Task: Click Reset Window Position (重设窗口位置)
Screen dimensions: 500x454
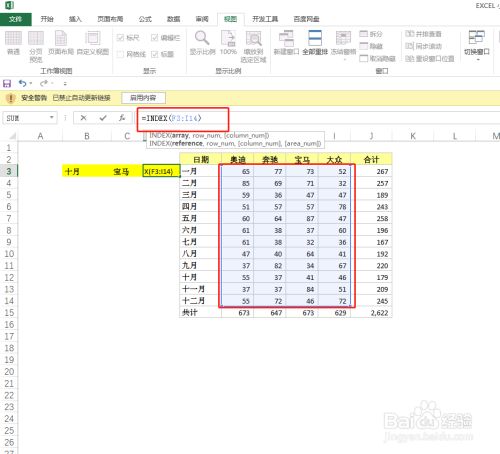Action: coord(430,59)
